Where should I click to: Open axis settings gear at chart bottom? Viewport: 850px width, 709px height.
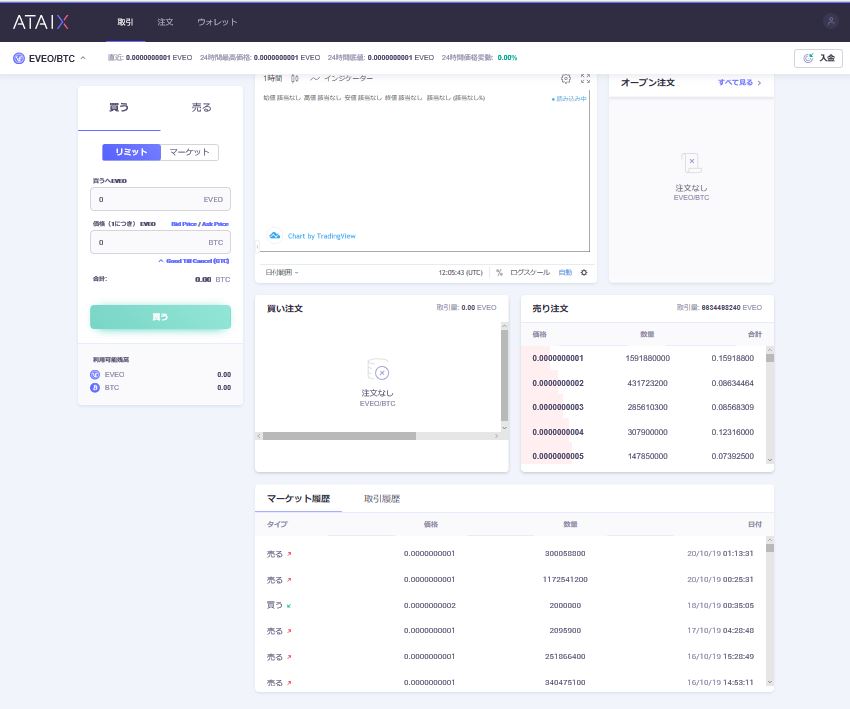tap(585, 272)
